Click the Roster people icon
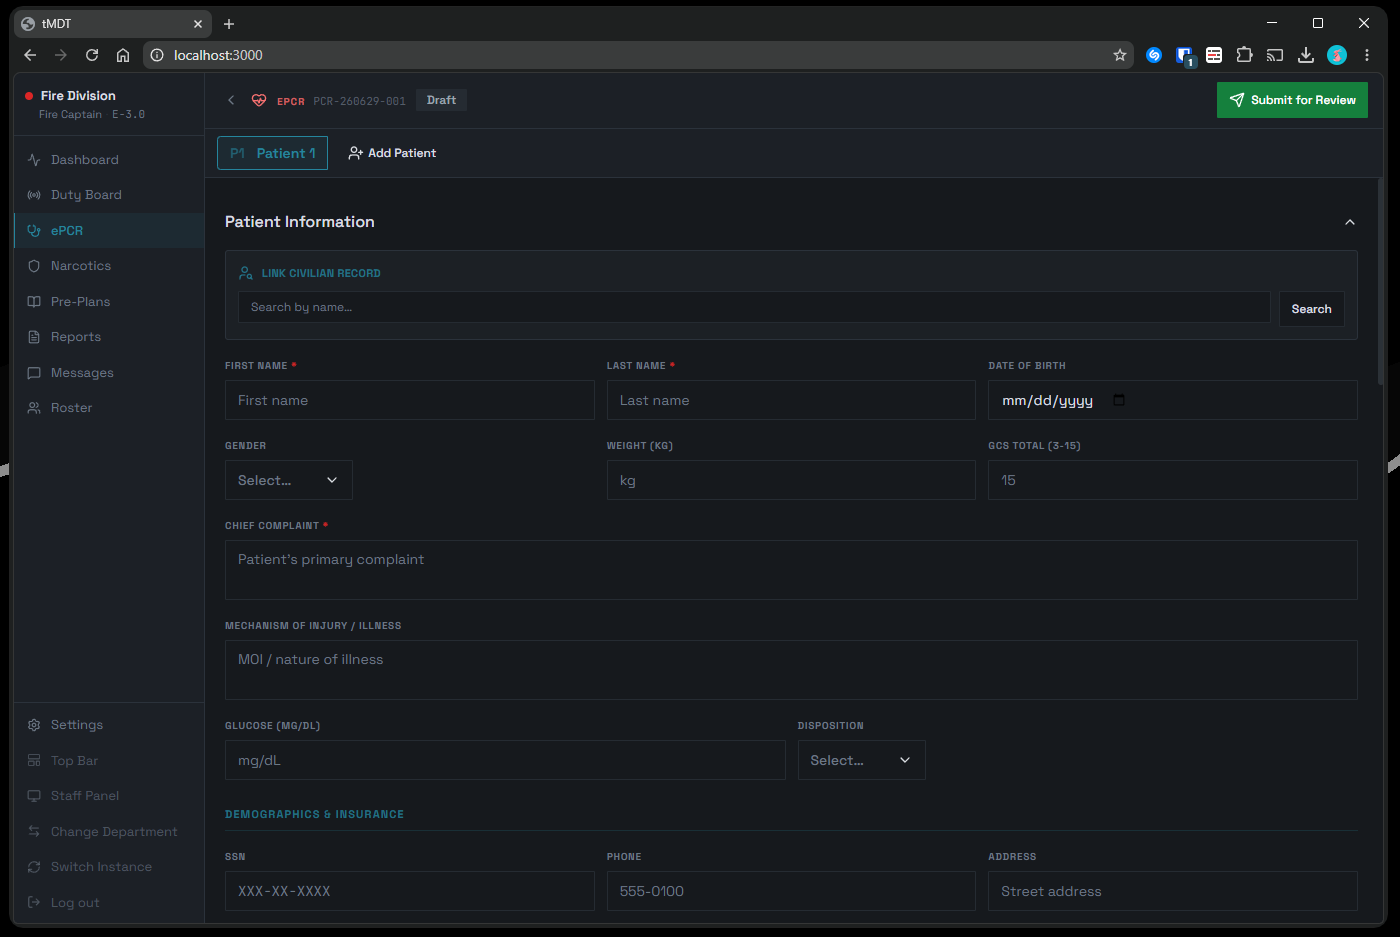This screenshot has height=937, width=1400. pyautogui.click(x=34, y=408)
